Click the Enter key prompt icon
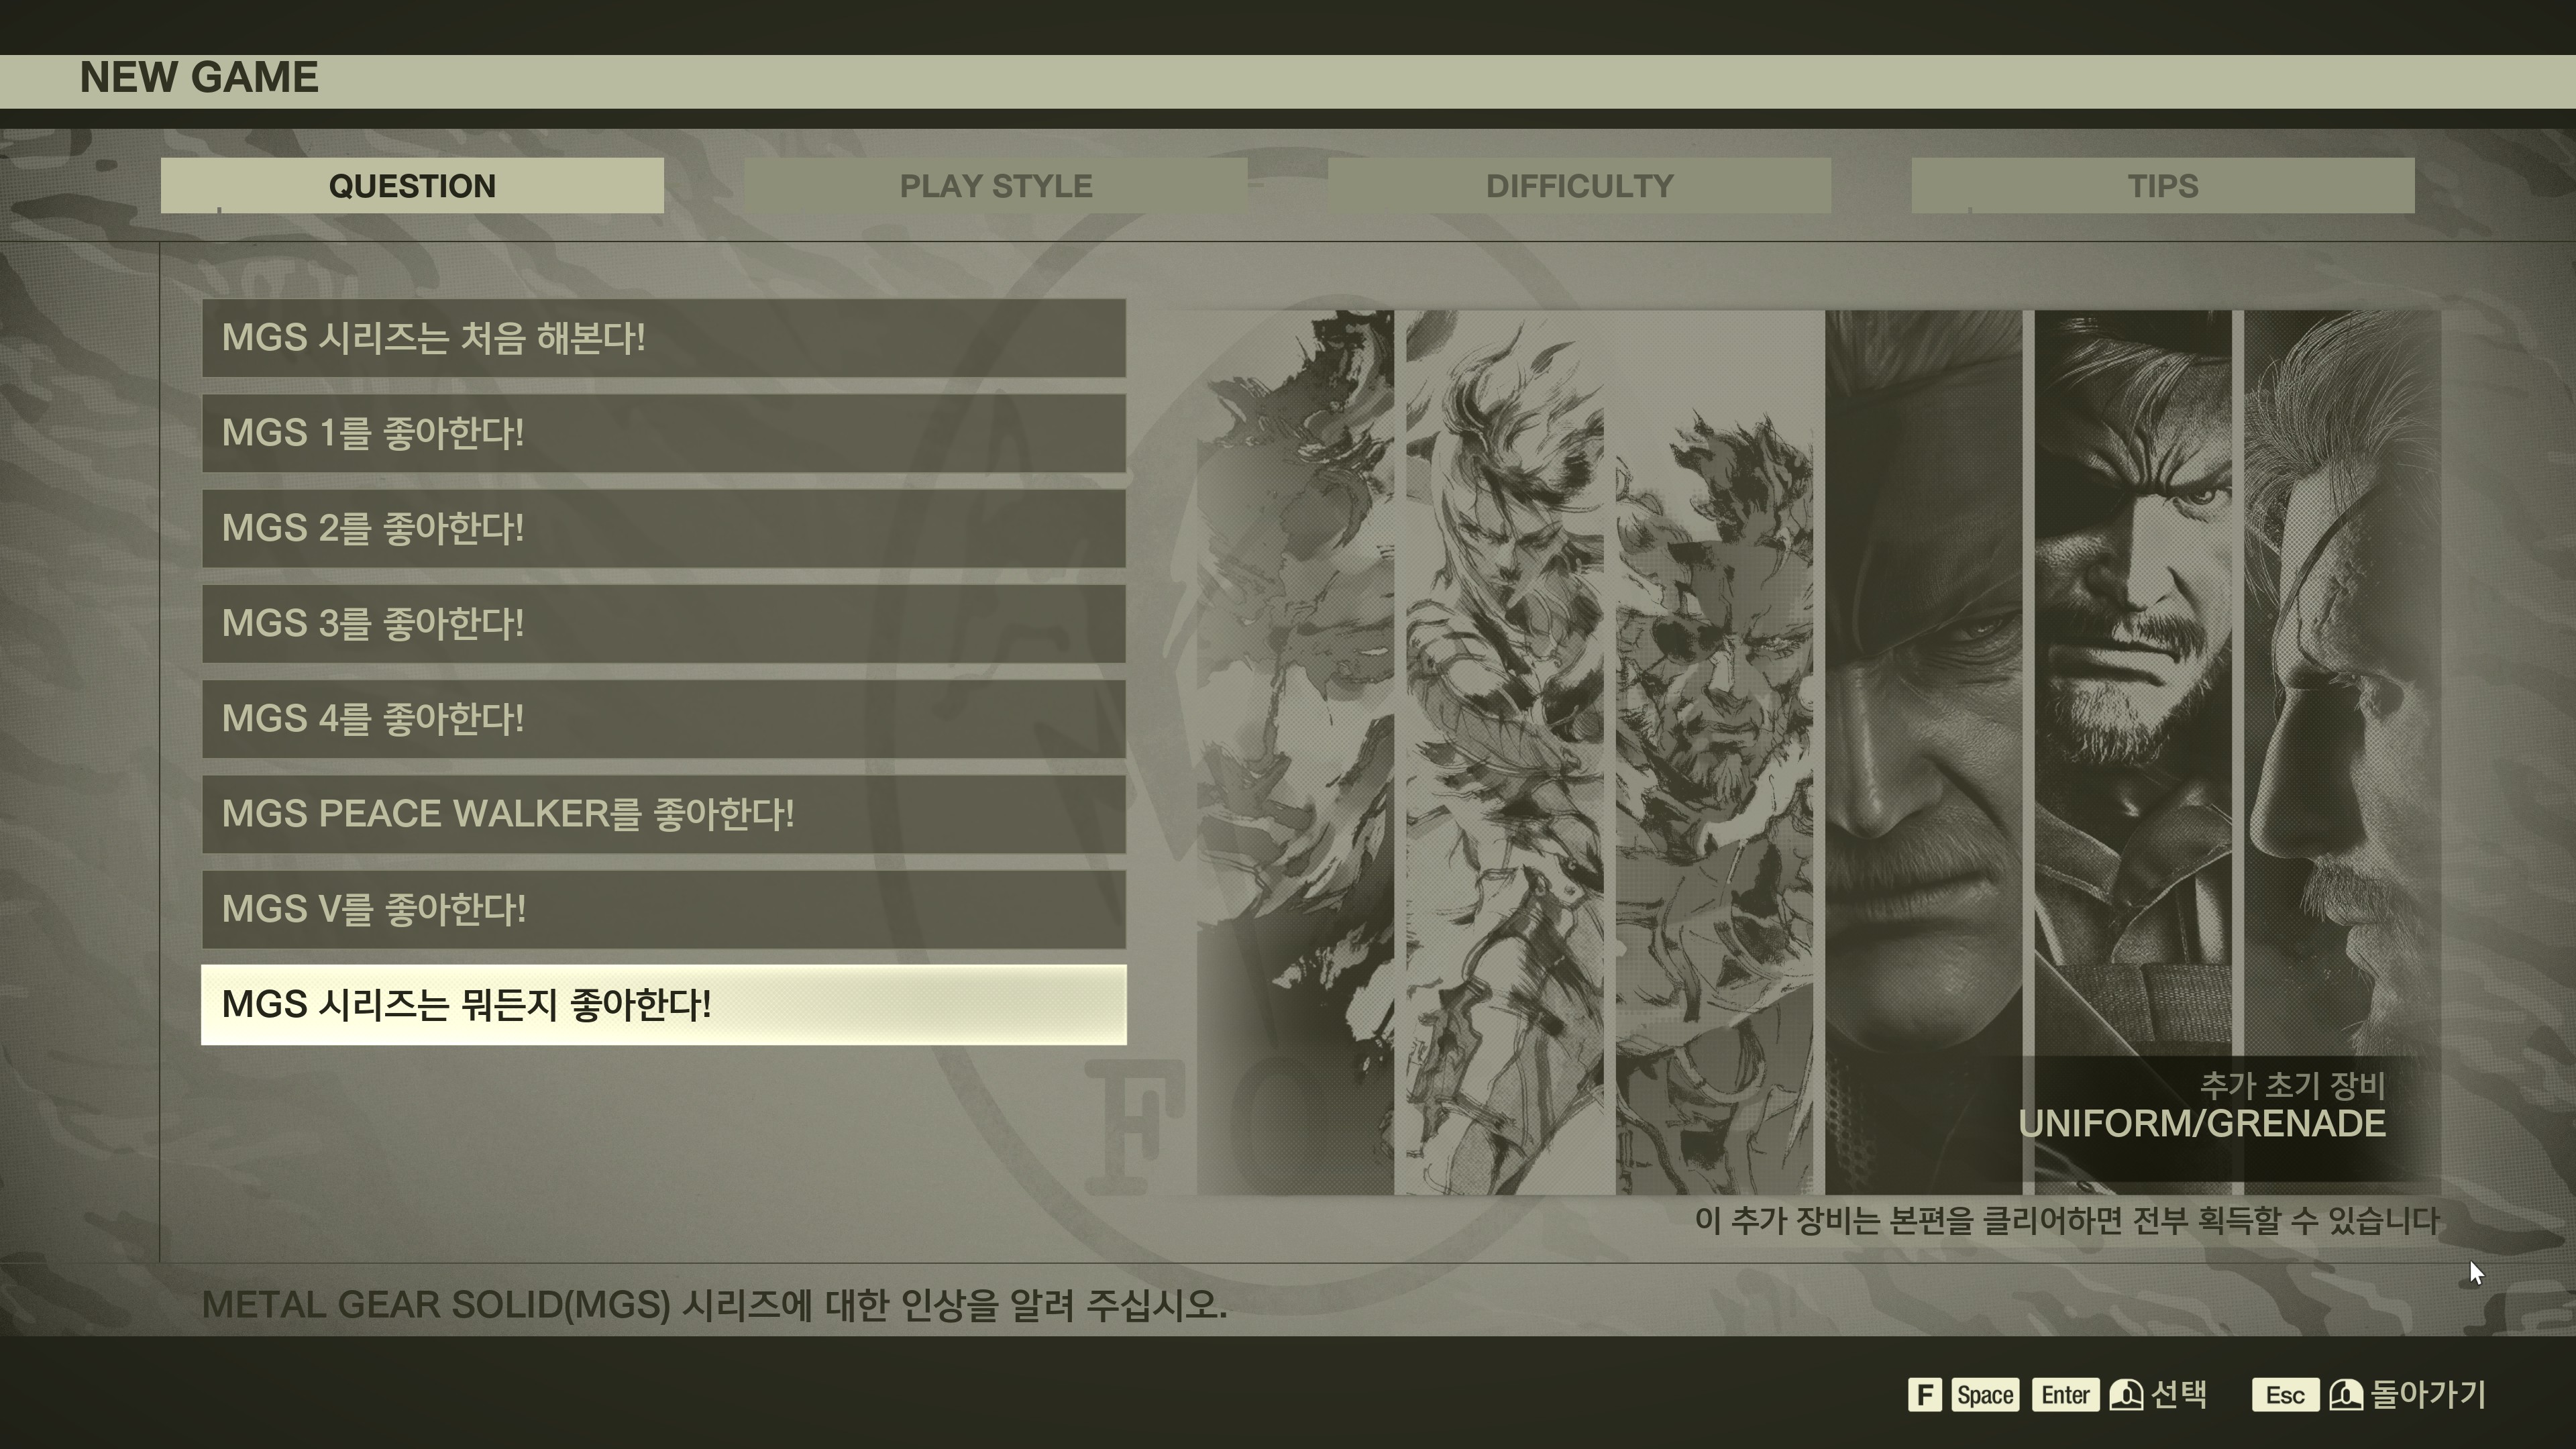The height and width of the screenshot is (1449, 2576). click(x=2065, y=1395)
